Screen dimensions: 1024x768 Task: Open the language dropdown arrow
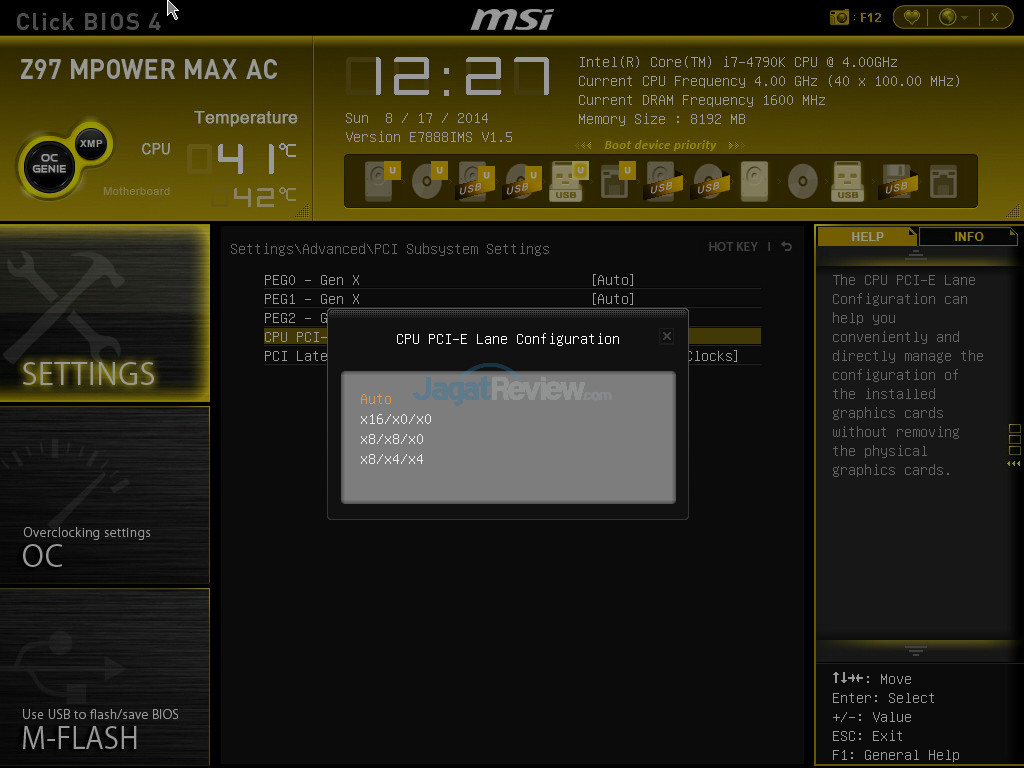tap(965, 18)
